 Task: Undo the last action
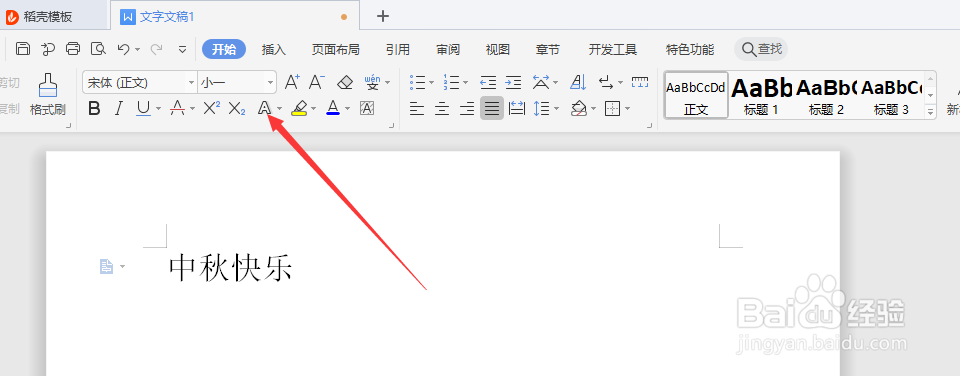[x=123, y=49]
